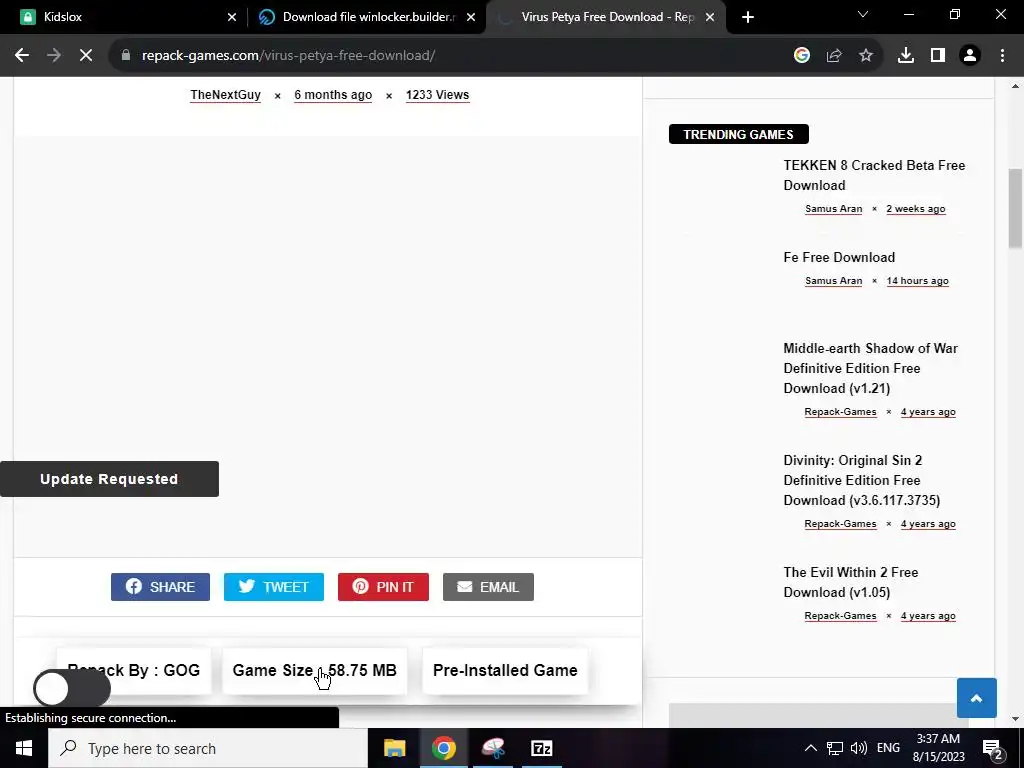Share this page icon
Viewport: 1024px width, 768px height.
pyautogui.click(x=834, y=56)
